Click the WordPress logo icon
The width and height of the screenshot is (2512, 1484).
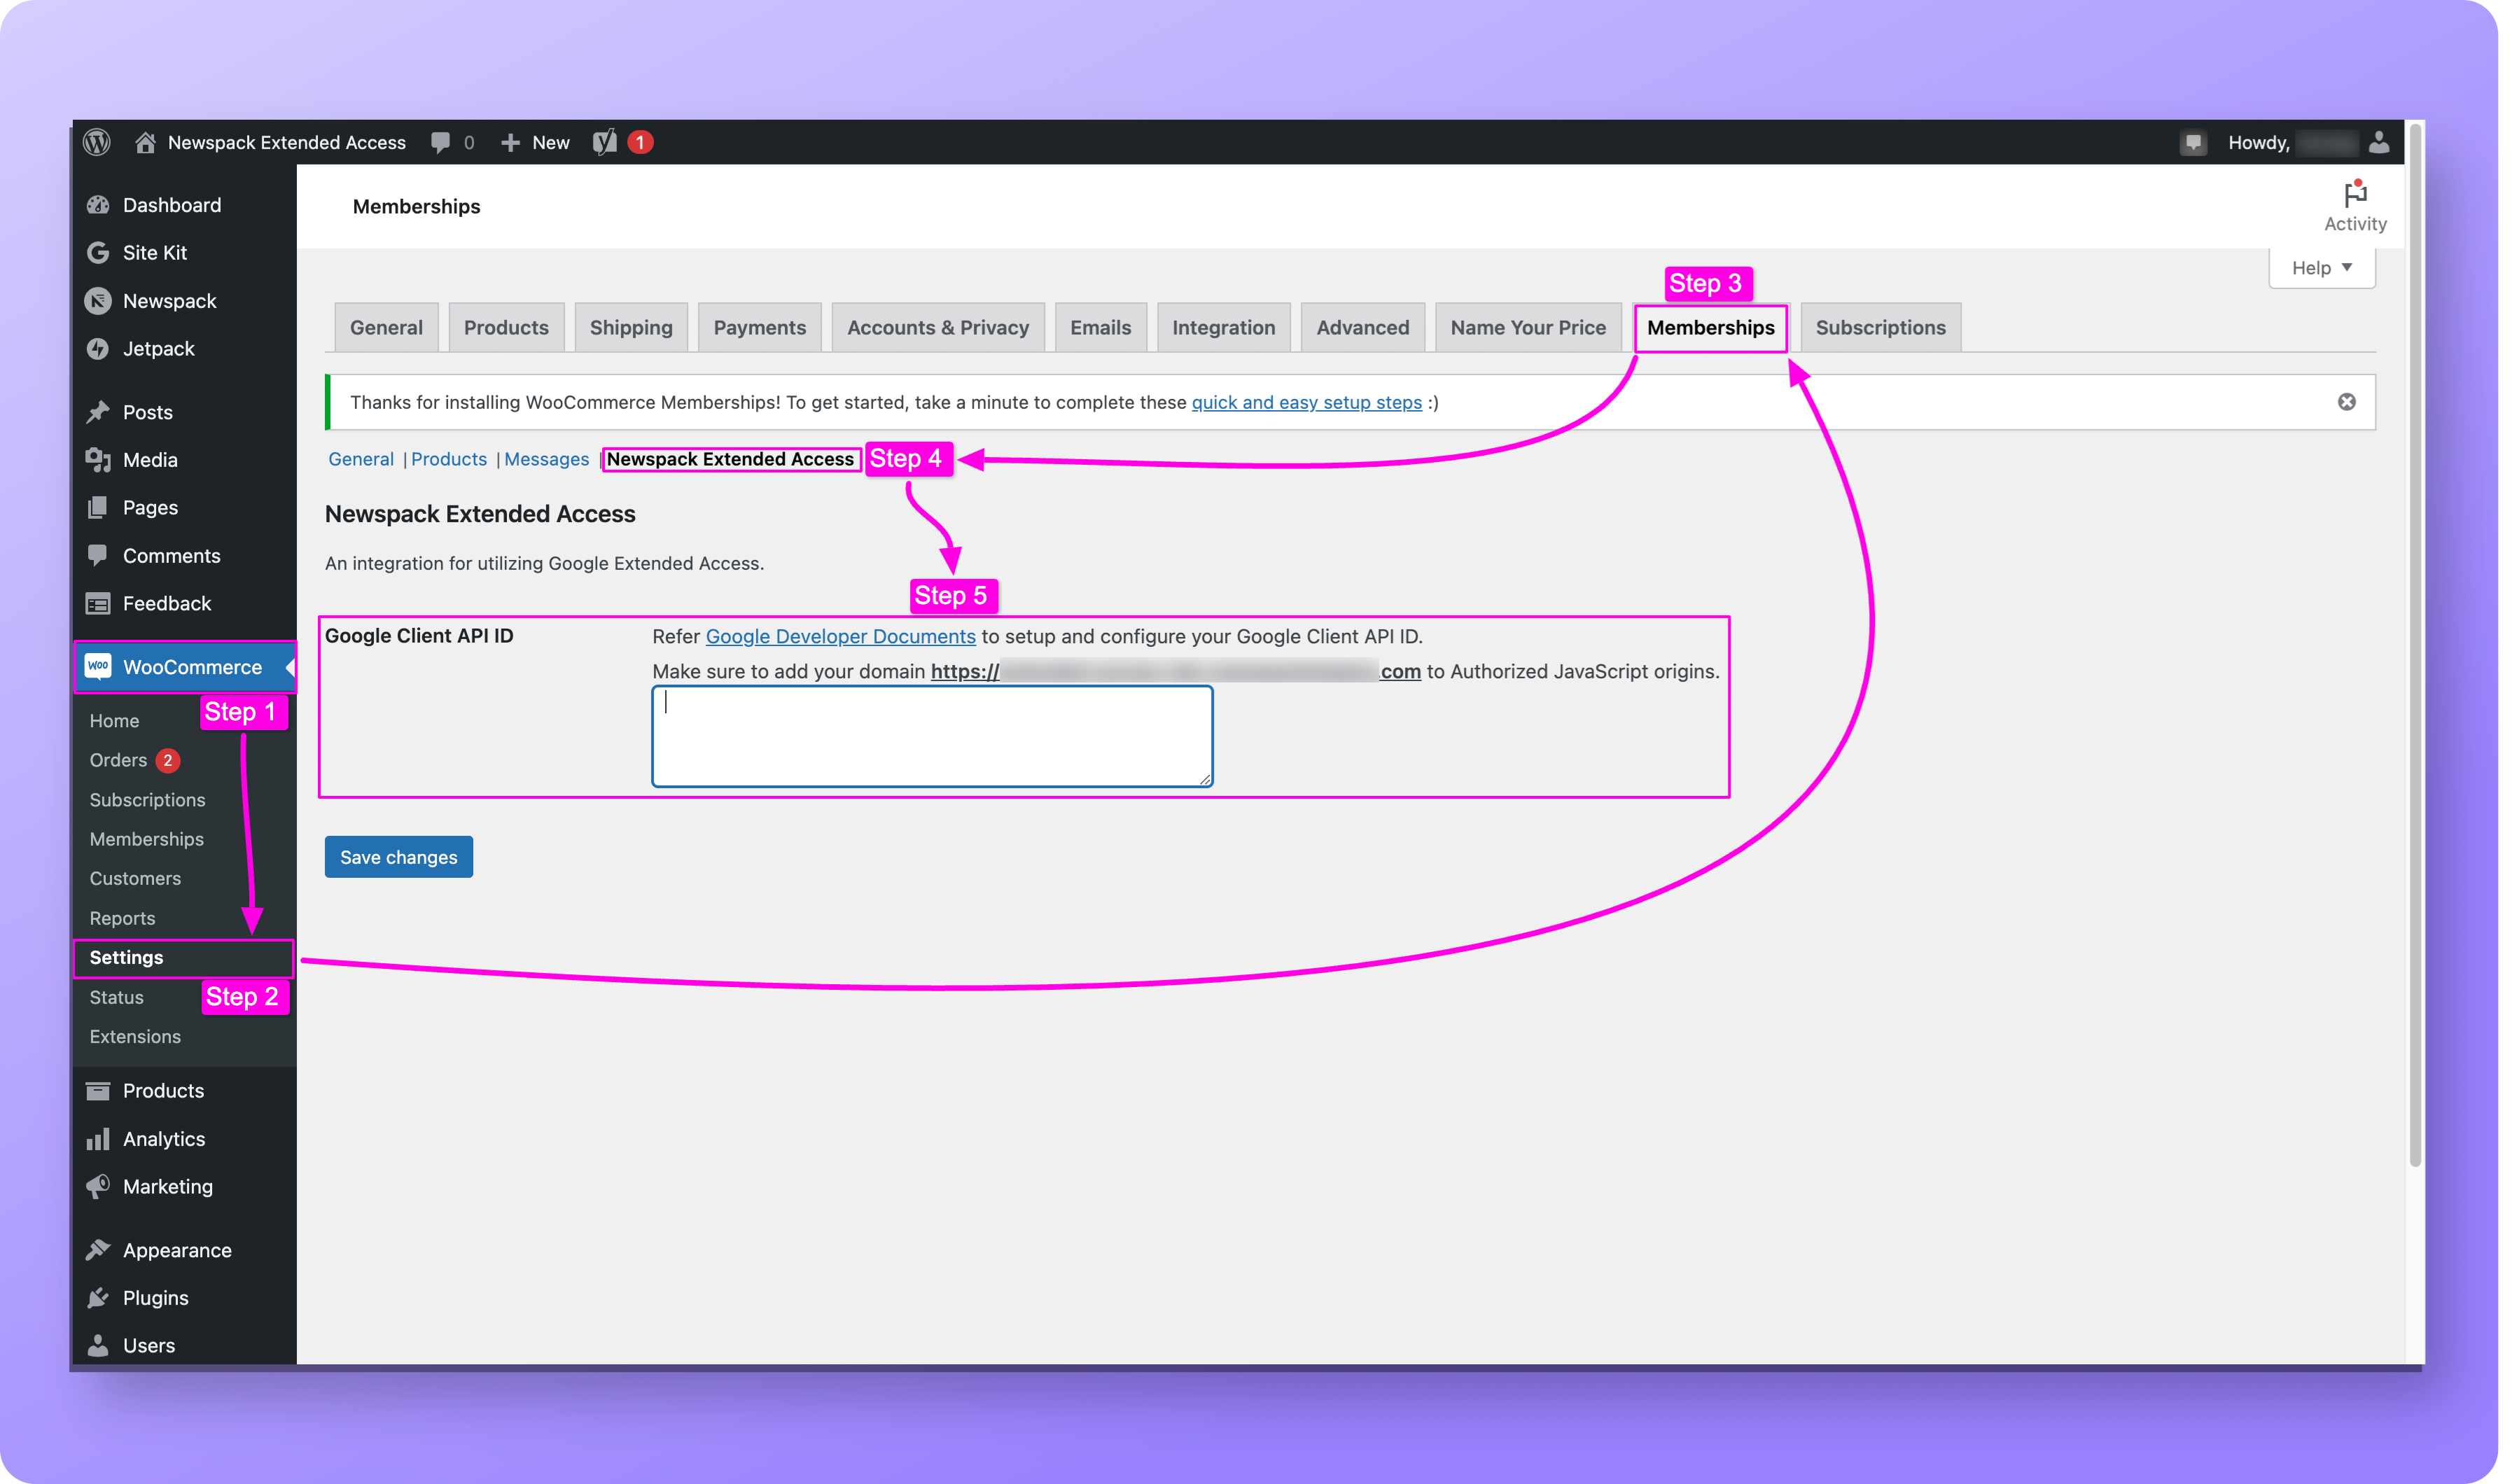coord(97,142)
